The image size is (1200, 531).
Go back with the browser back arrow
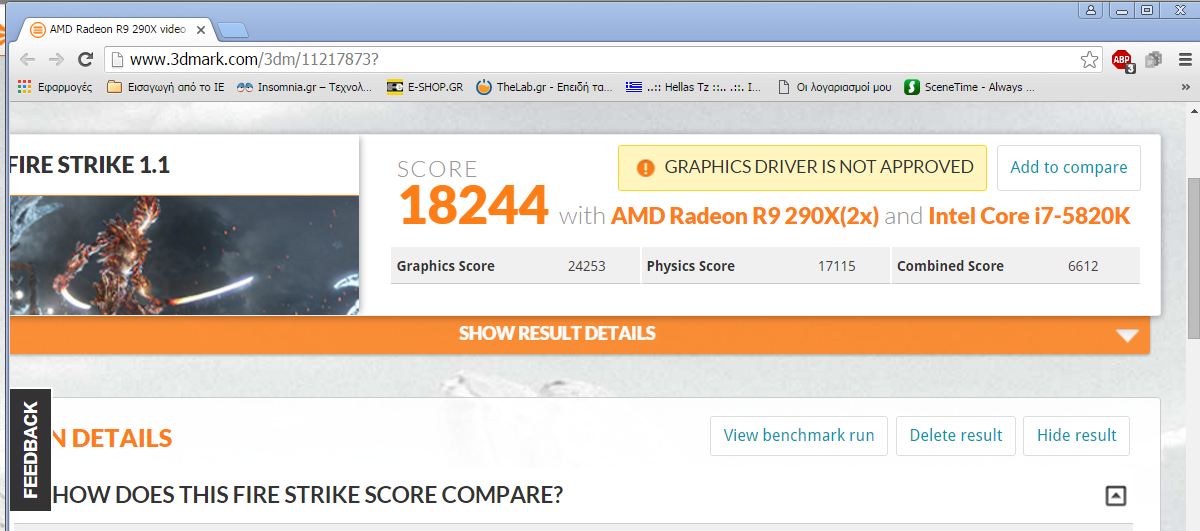point(27,60)
